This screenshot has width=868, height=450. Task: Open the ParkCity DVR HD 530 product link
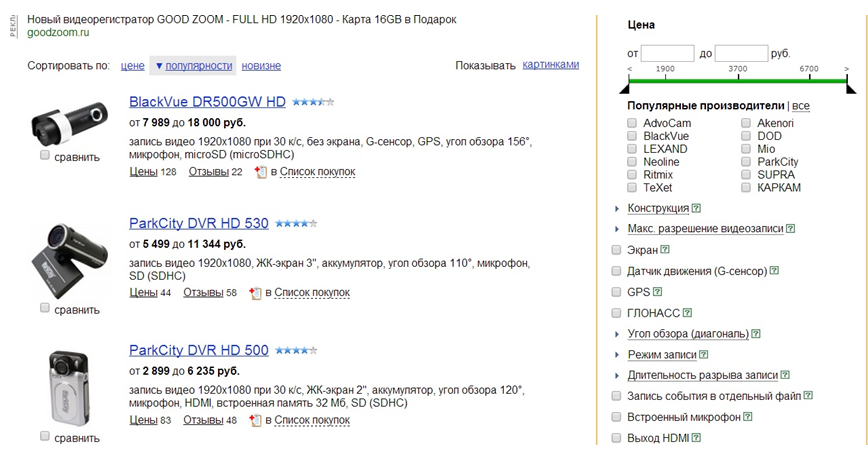pyautogui.click(x=199, y=223)
